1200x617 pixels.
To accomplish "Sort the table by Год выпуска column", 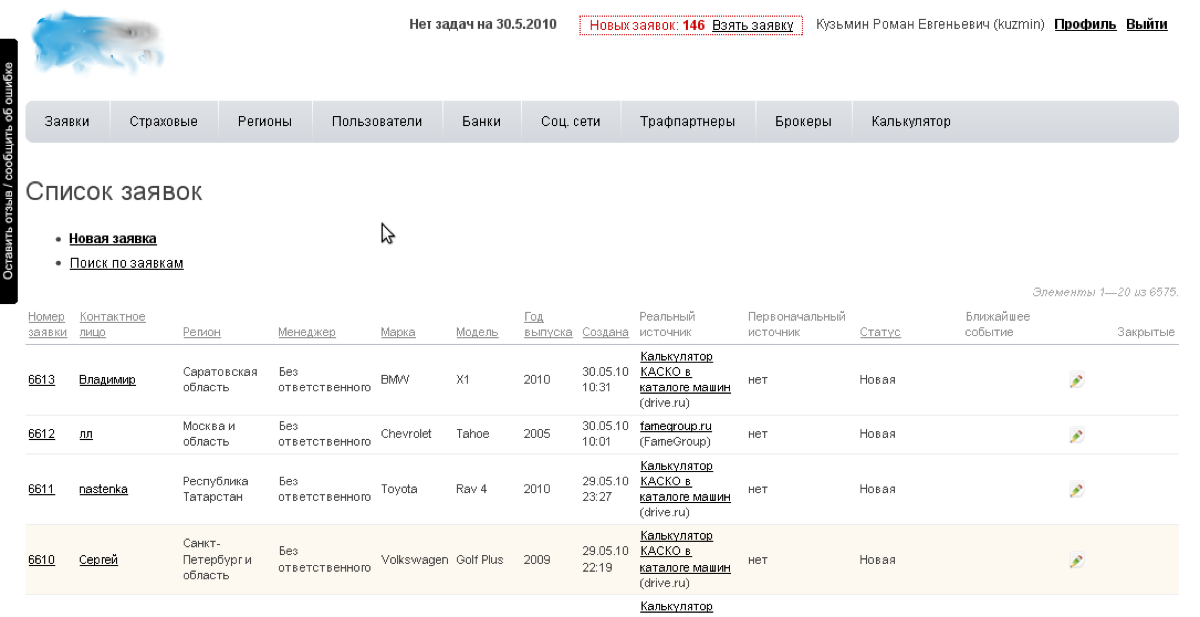I will point(547,324).
